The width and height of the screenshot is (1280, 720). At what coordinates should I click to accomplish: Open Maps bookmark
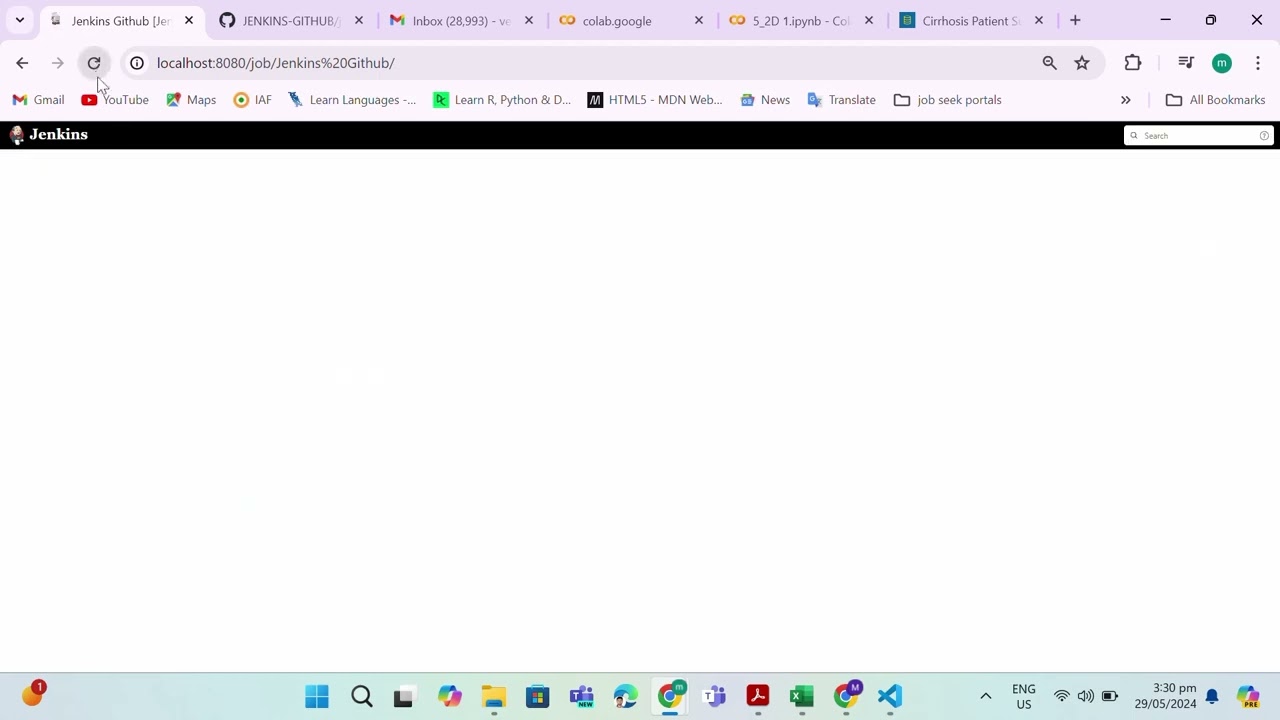(x=191, y=100)
